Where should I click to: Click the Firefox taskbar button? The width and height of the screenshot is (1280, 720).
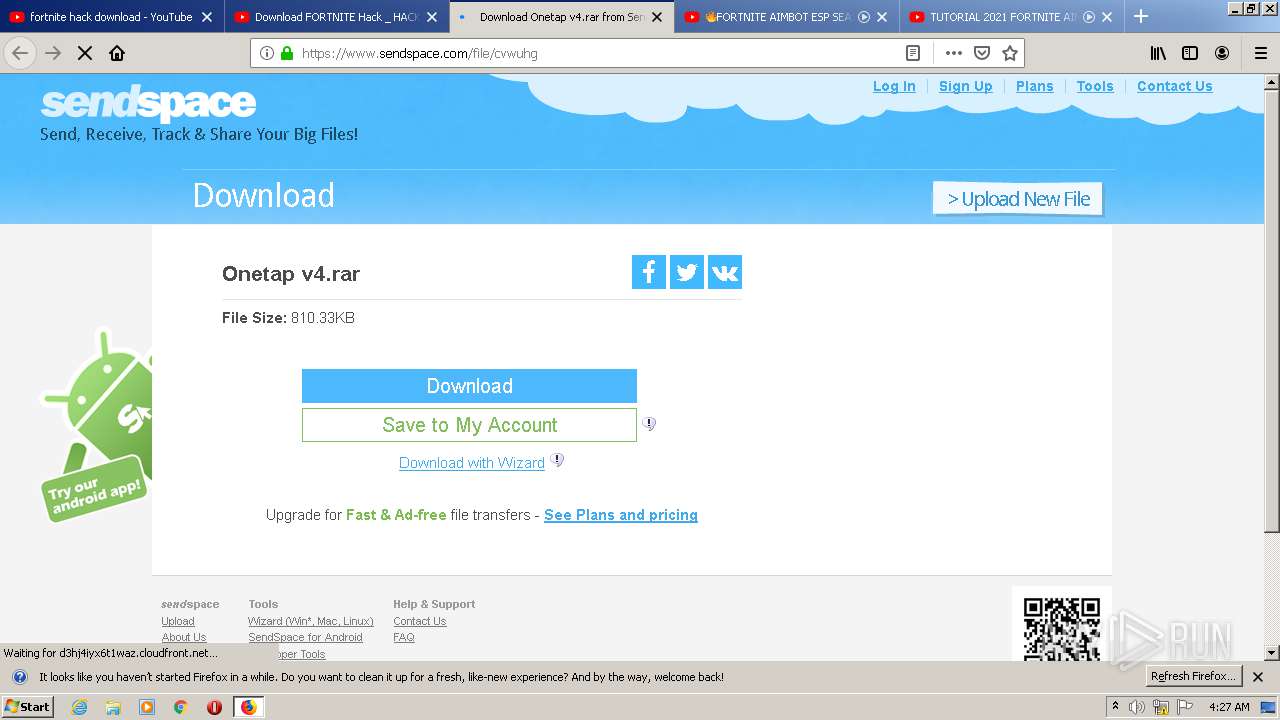click(248, 707)
